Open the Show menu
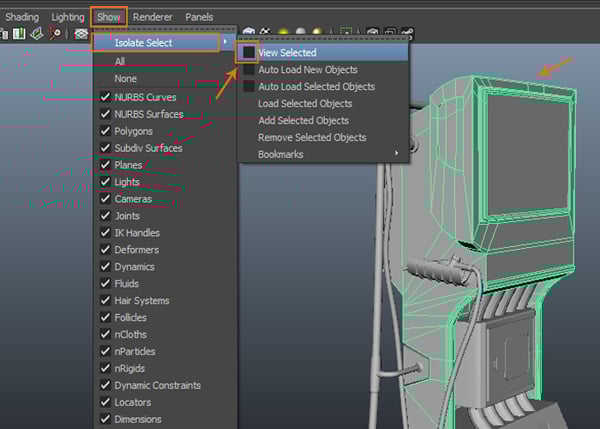600x429 pixels. click(x=108, y=17)
